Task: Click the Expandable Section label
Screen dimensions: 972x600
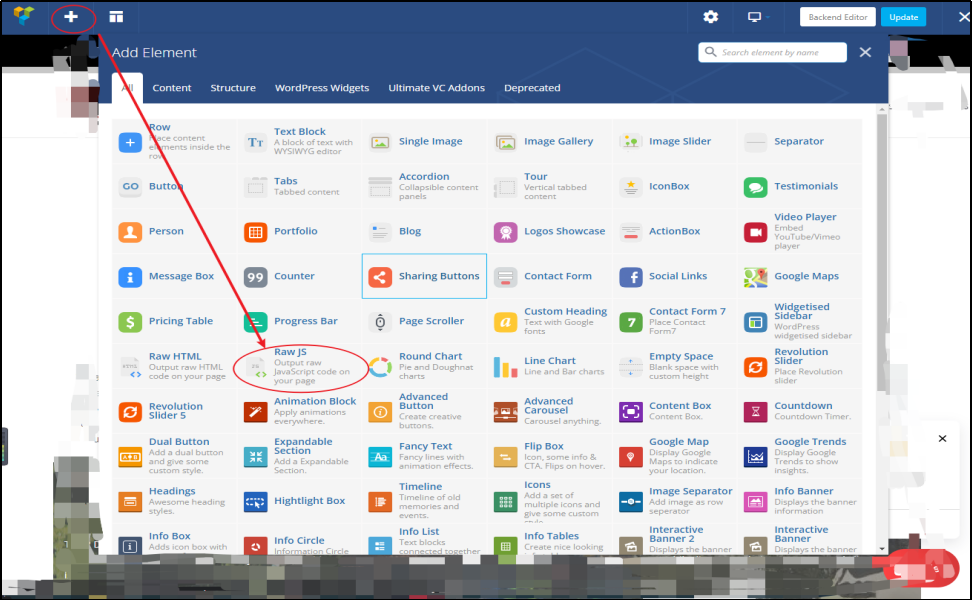Action: point(303,446)
